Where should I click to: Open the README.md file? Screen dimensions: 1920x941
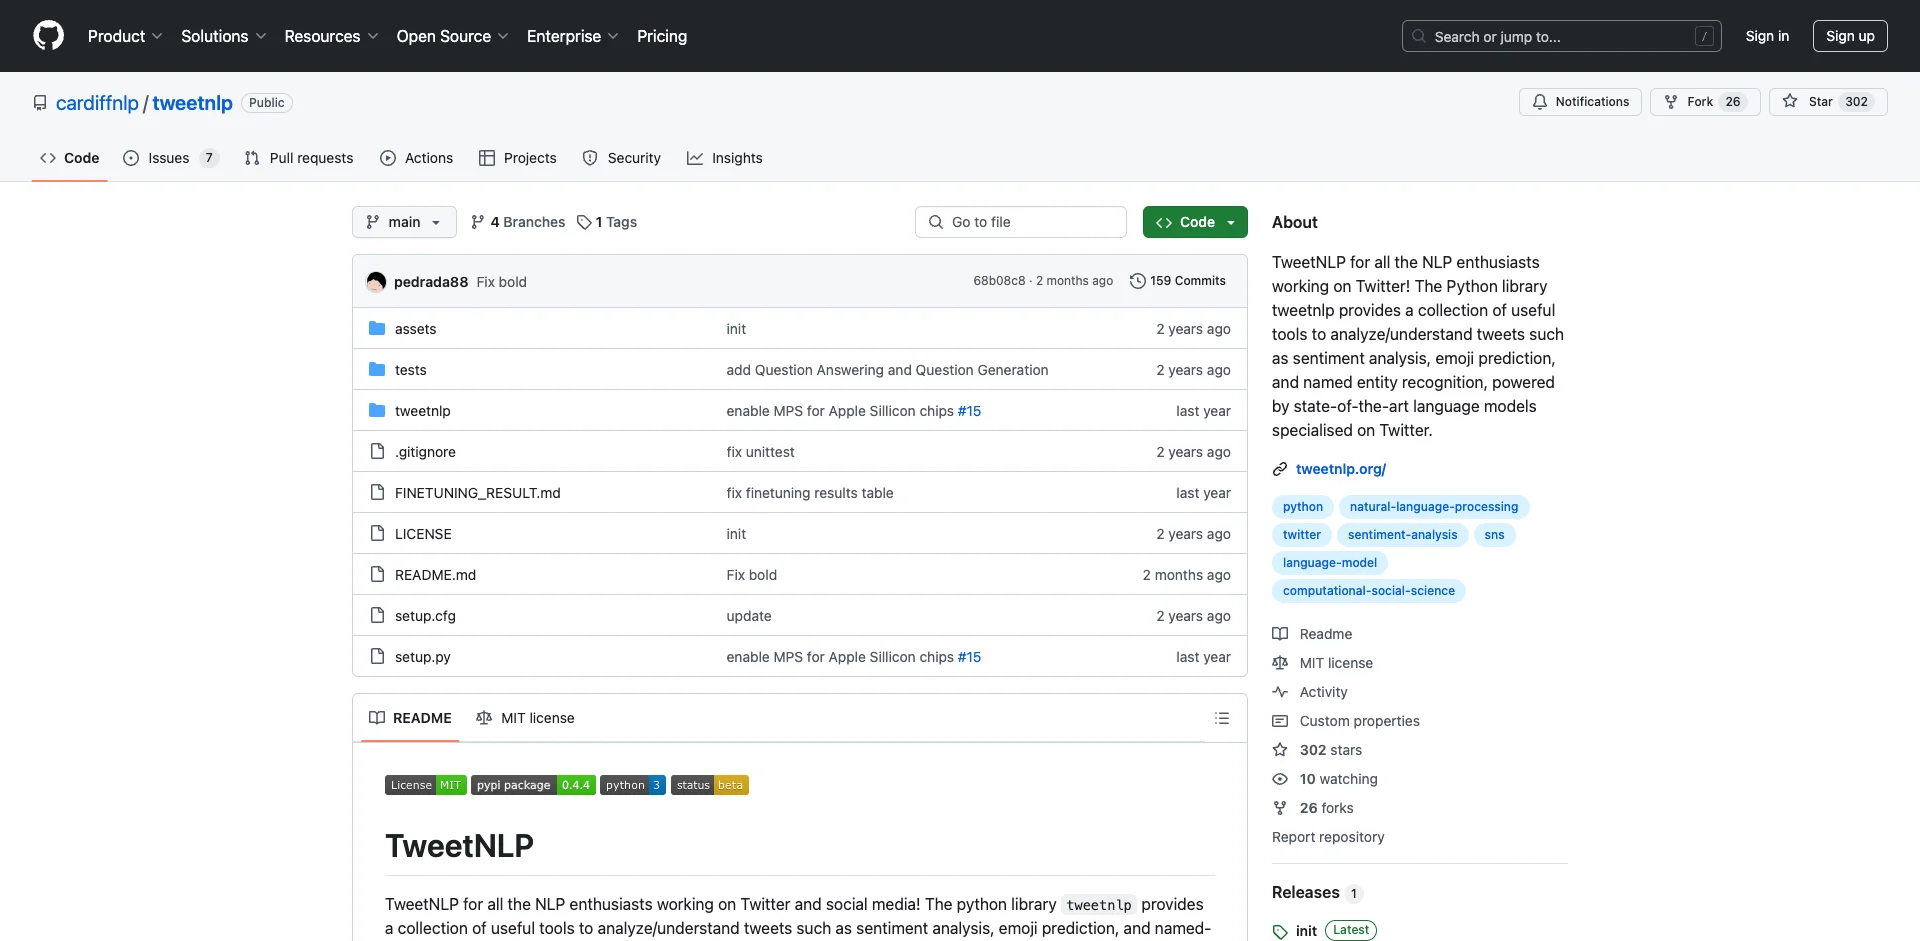pyautogui.click(x=435, y=575)
